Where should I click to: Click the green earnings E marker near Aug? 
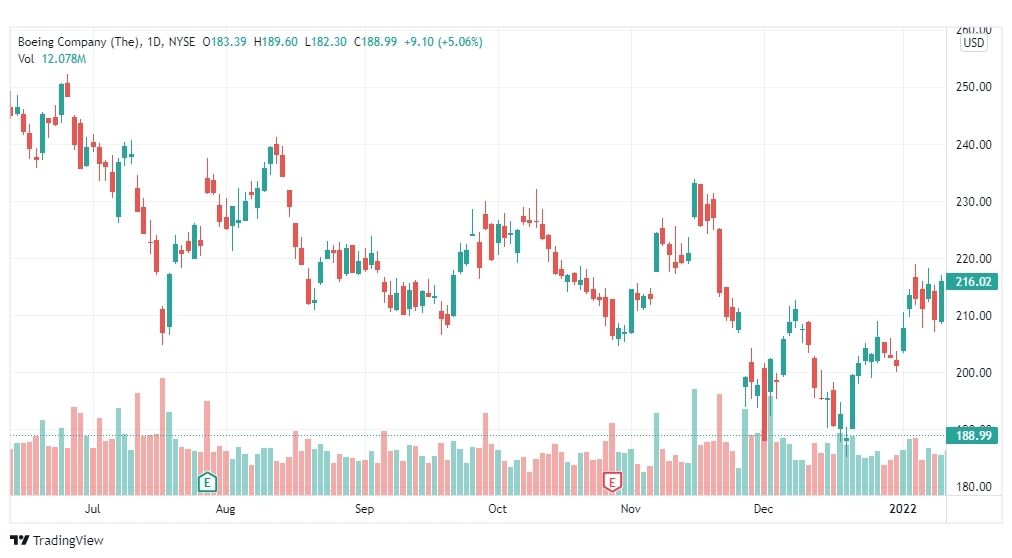coord(207,481)
